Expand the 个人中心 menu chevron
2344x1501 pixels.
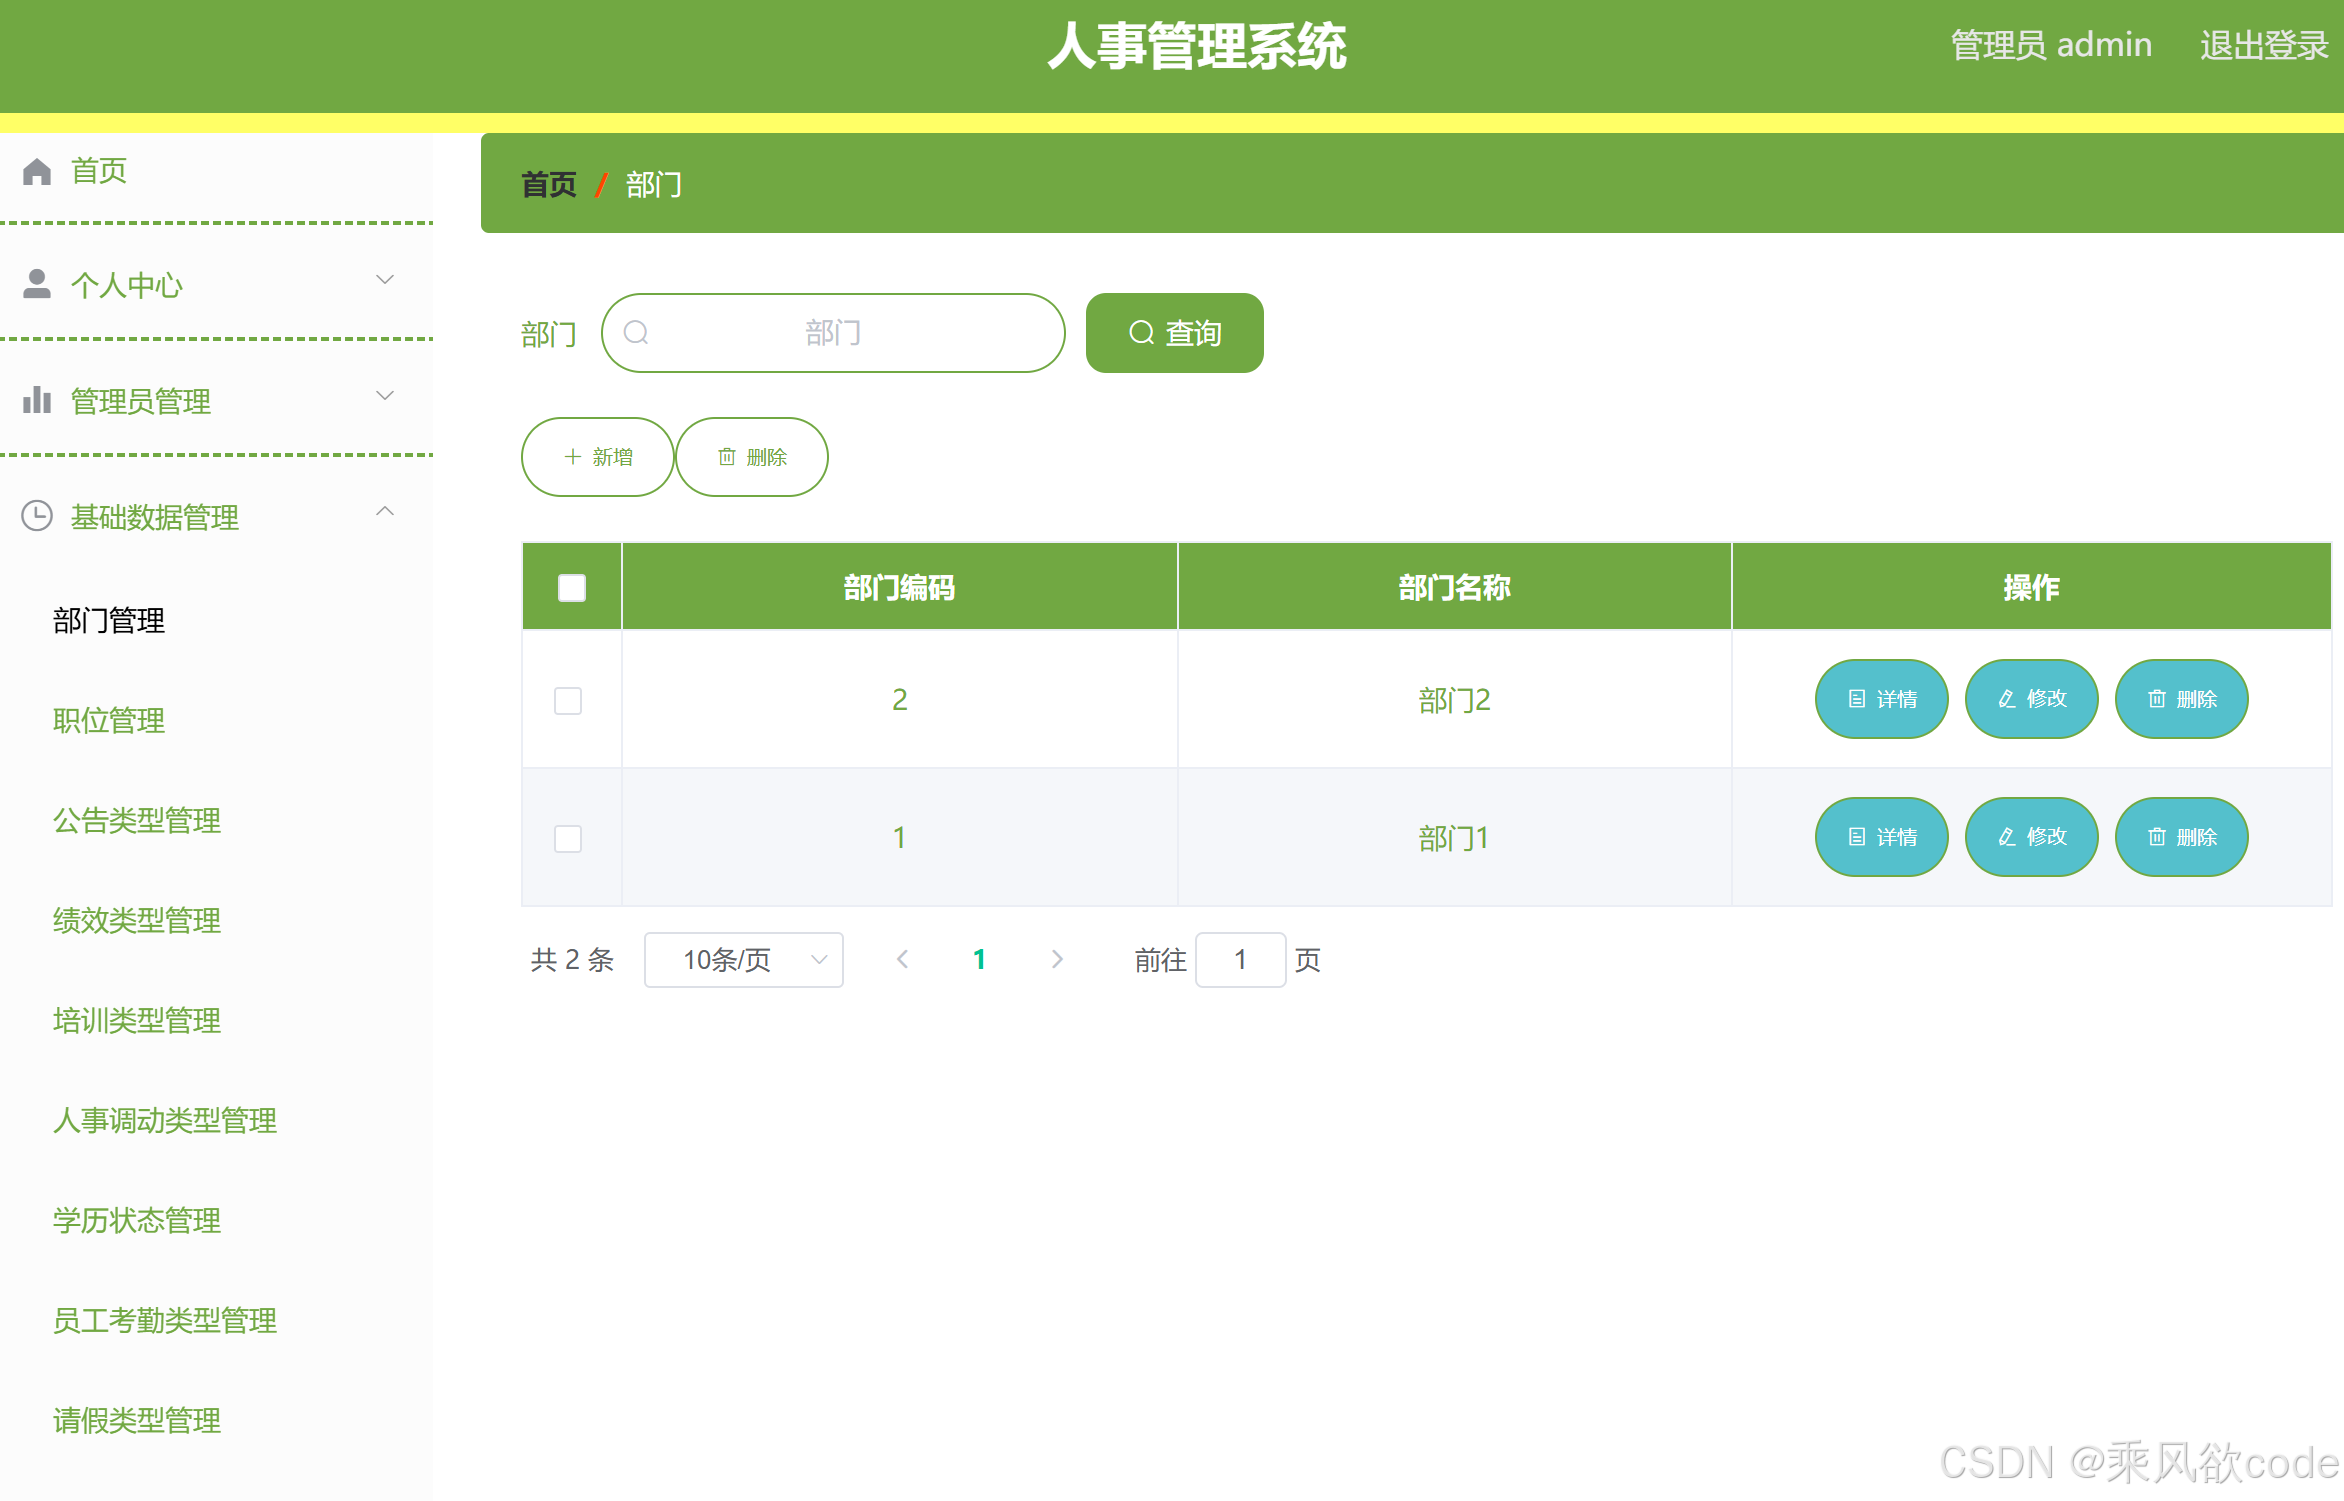(385, 280)
